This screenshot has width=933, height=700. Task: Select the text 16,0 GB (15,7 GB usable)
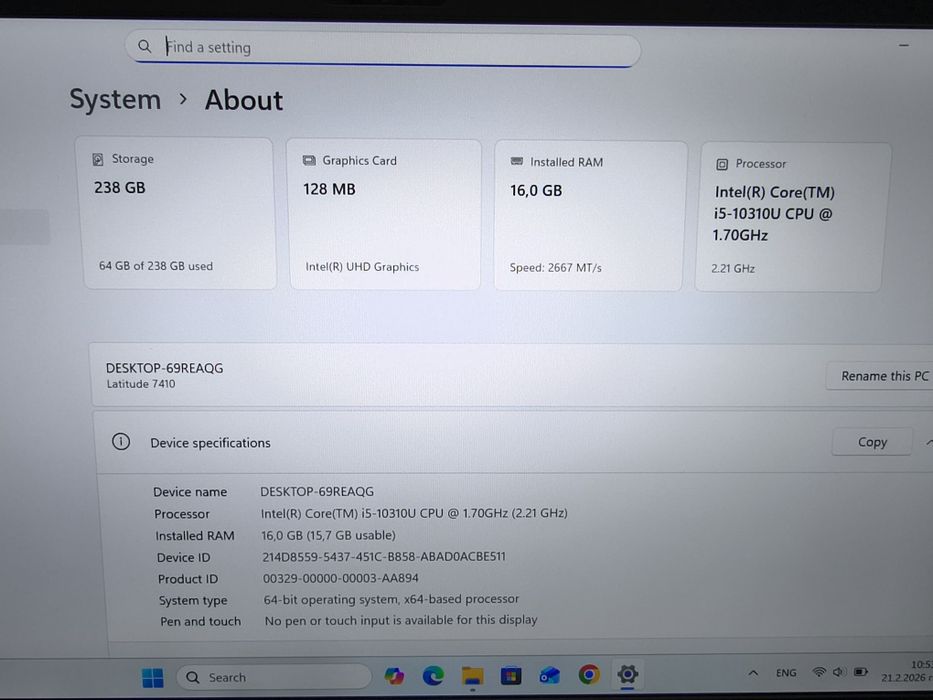328,535
